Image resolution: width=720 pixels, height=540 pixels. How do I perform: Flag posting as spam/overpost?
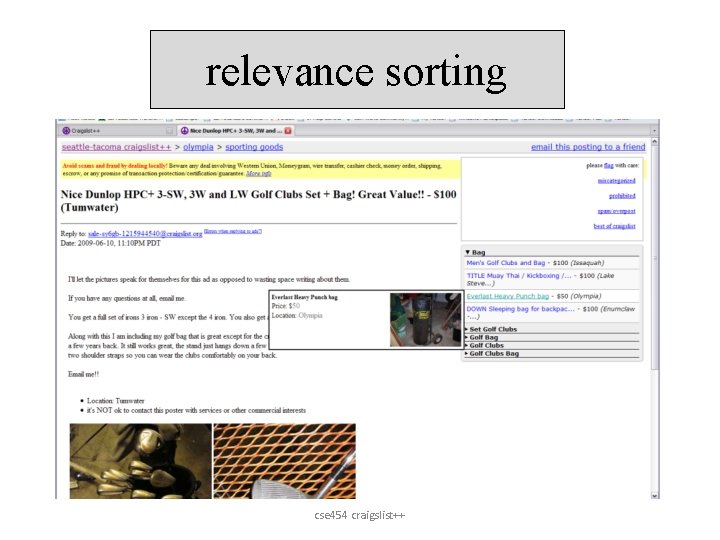click(616, 211)
